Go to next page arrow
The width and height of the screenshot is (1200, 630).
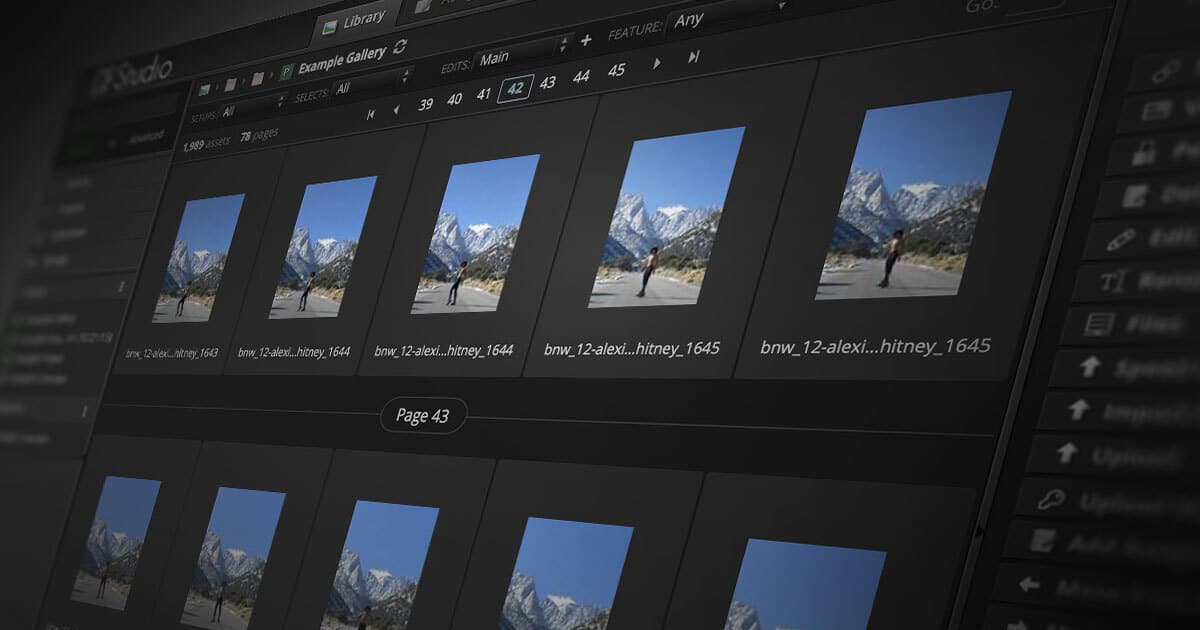pos(657,63)
